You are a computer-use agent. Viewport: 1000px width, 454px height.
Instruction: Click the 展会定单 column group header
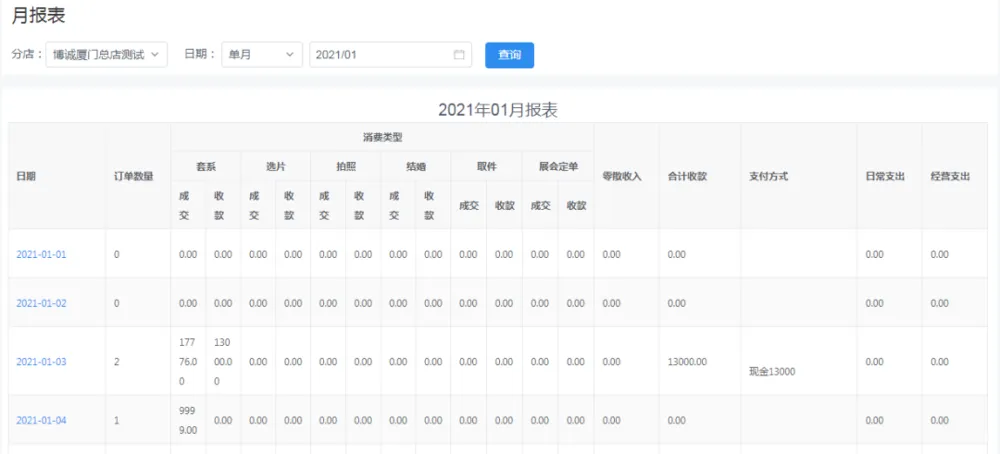tap(557, 166)
